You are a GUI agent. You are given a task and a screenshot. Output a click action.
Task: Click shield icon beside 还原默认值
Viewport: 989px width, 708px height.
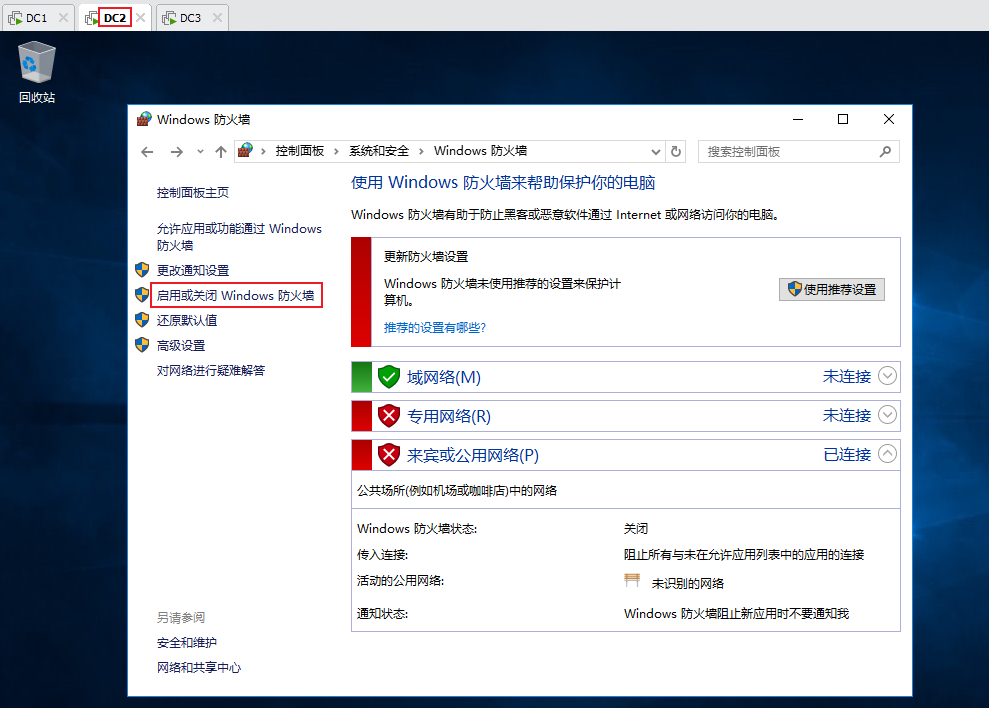click(x=143, y=320)
